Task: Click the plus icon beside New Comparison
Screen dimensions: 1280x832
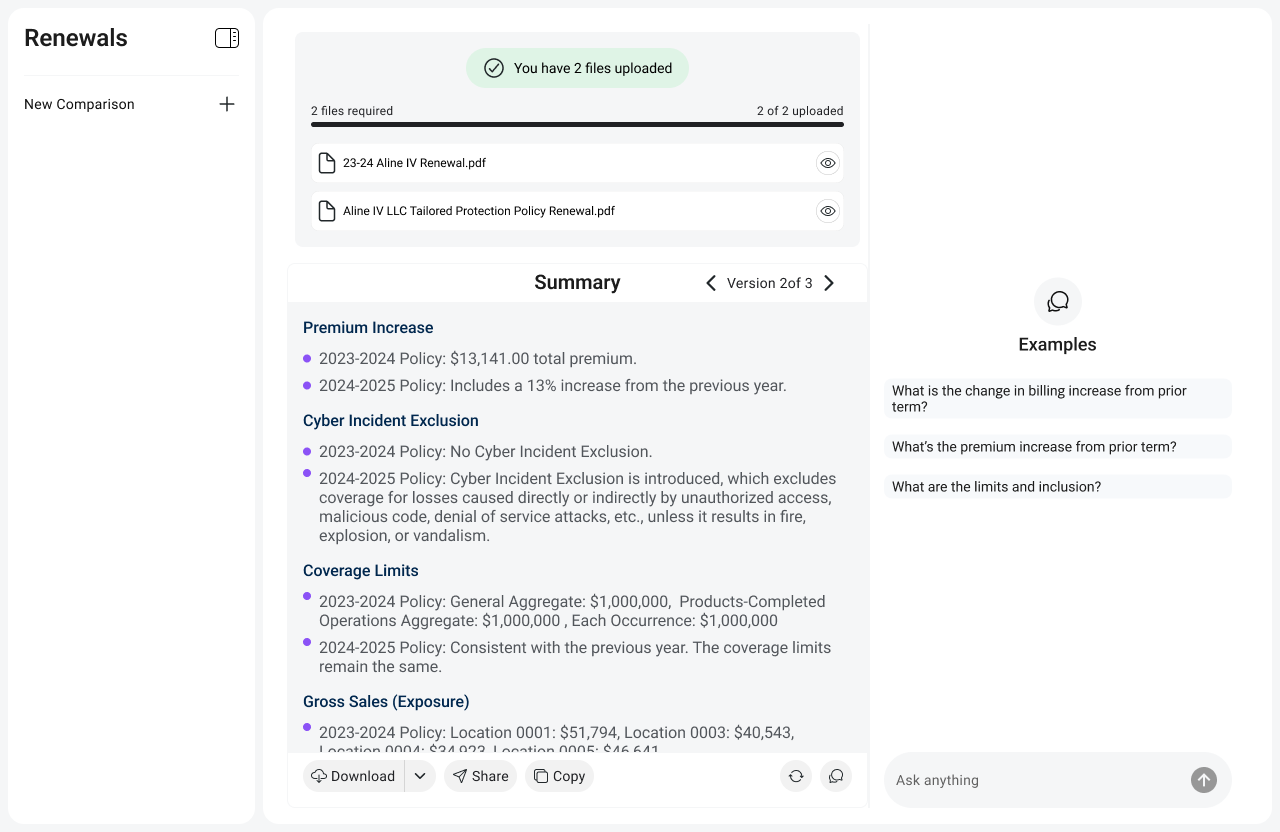Action: point(227,104)
